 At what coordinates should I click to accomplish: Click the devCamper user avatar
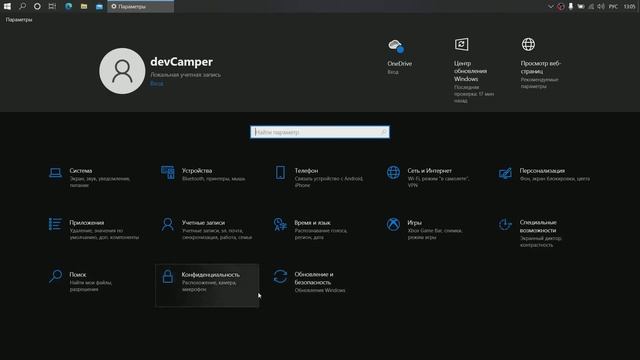click(x=122, y=71)
